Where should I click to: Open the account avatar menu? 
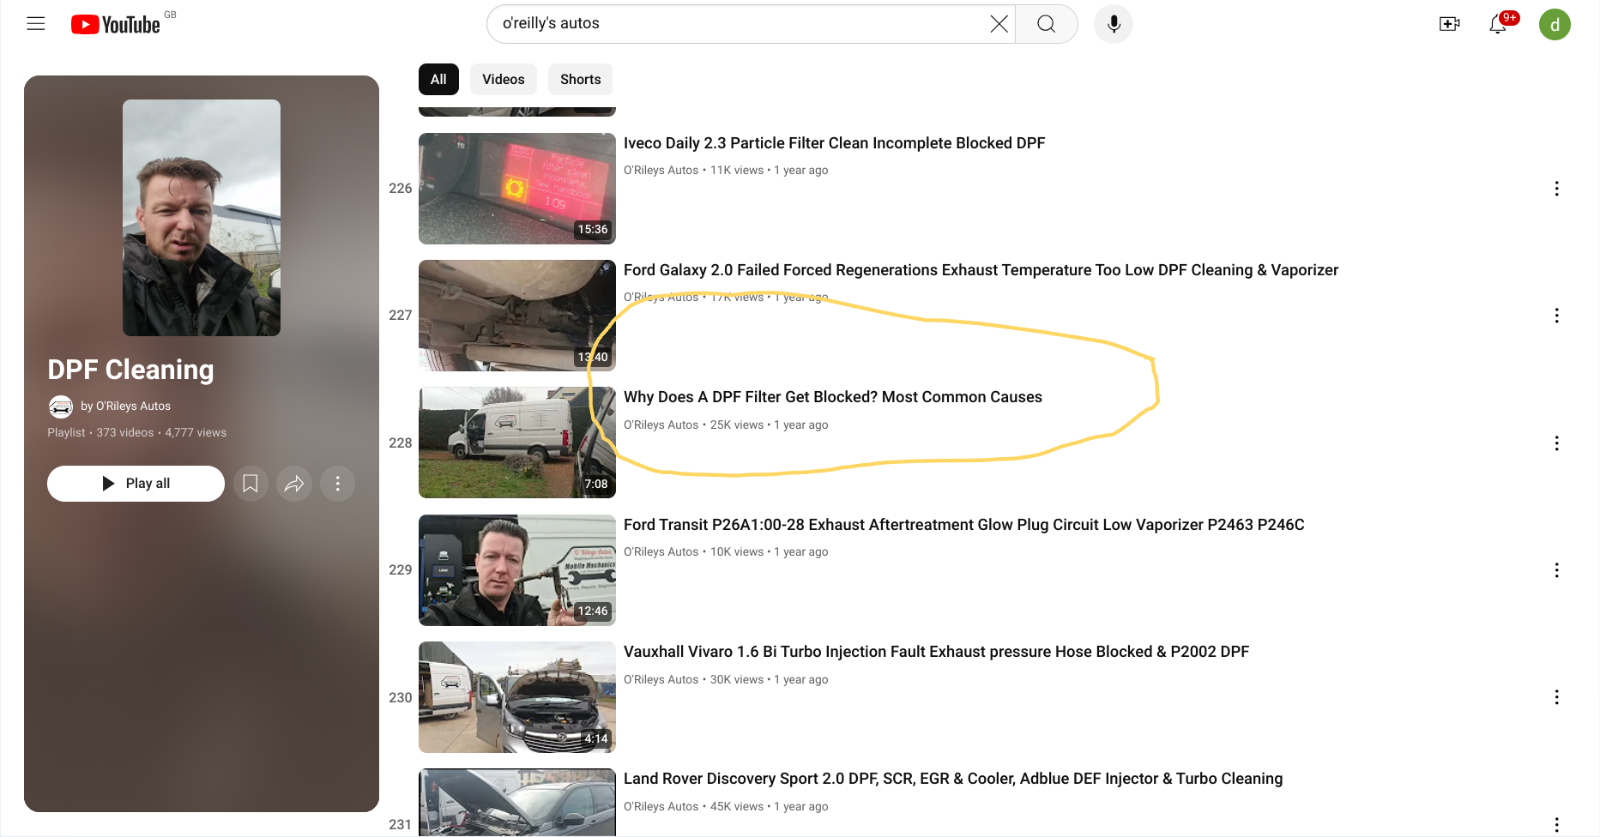coord(1555,24)
